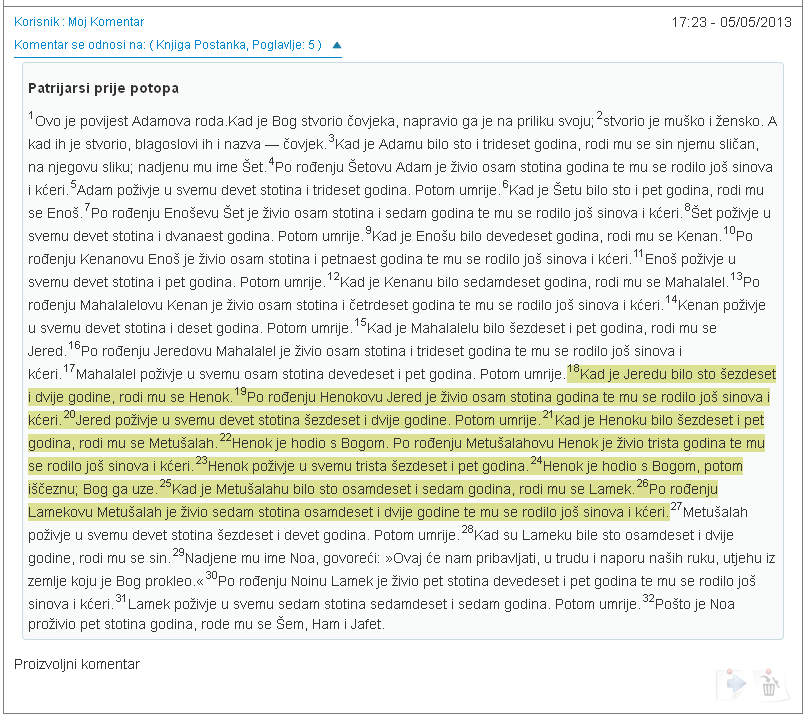812x717 pixels.
Task: Click the trash can delete icon
Action: (768, 682)
